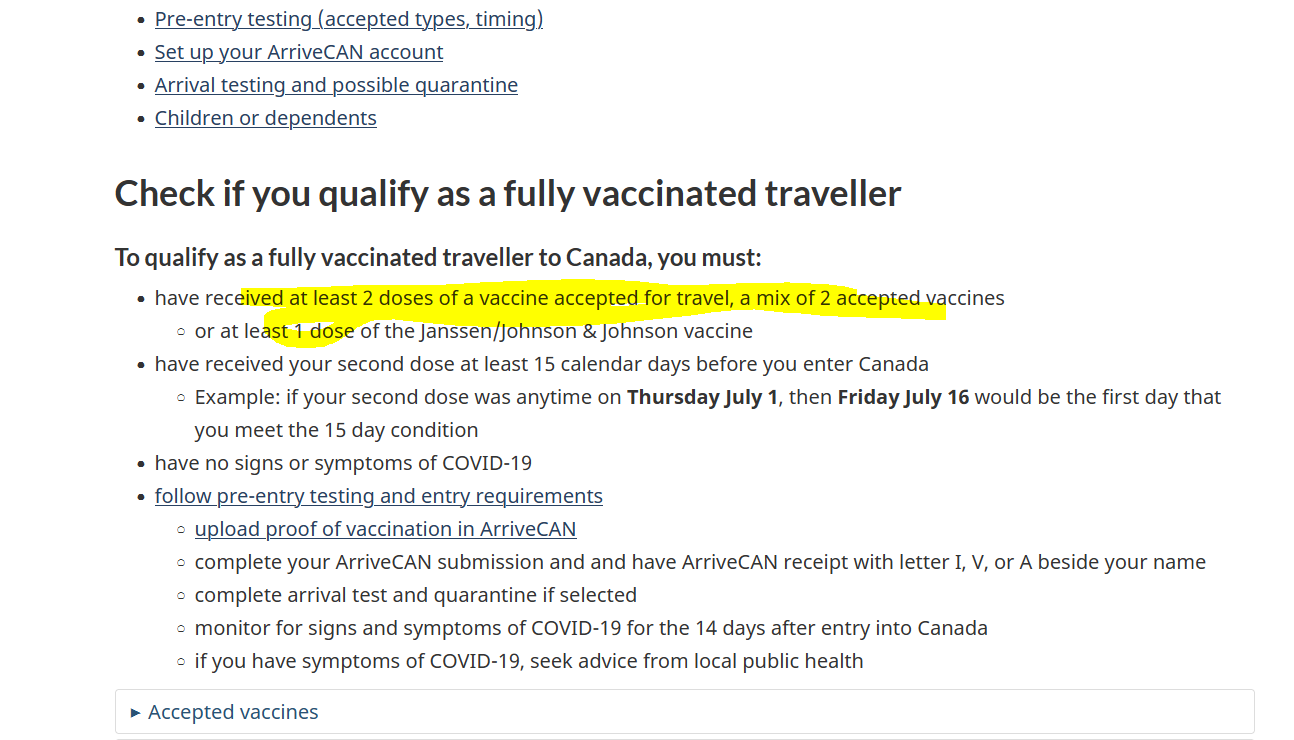1294x740 pixels.
Task: Click the Accepted vaccines summary label
Action: tap(233, 712)
